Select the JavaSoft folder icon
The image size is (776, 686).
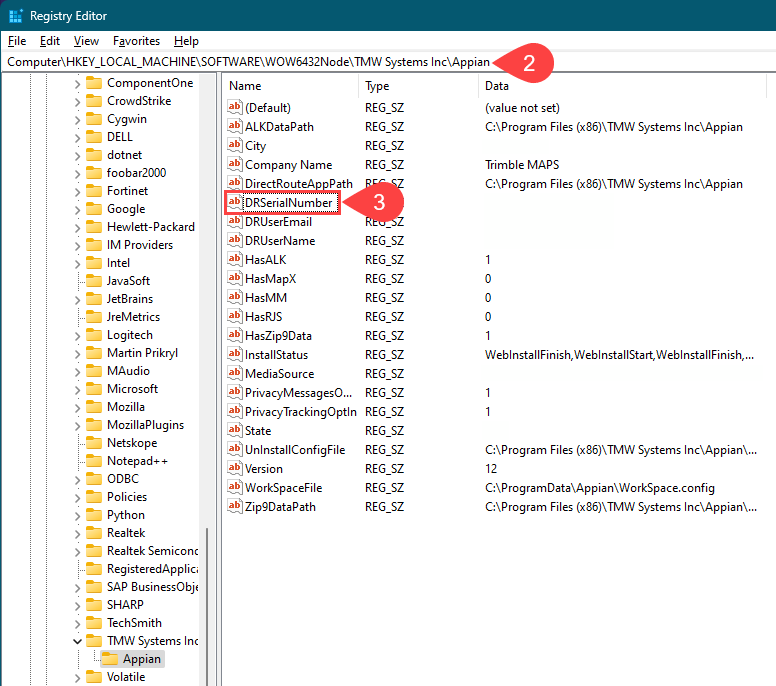[94, 281]
